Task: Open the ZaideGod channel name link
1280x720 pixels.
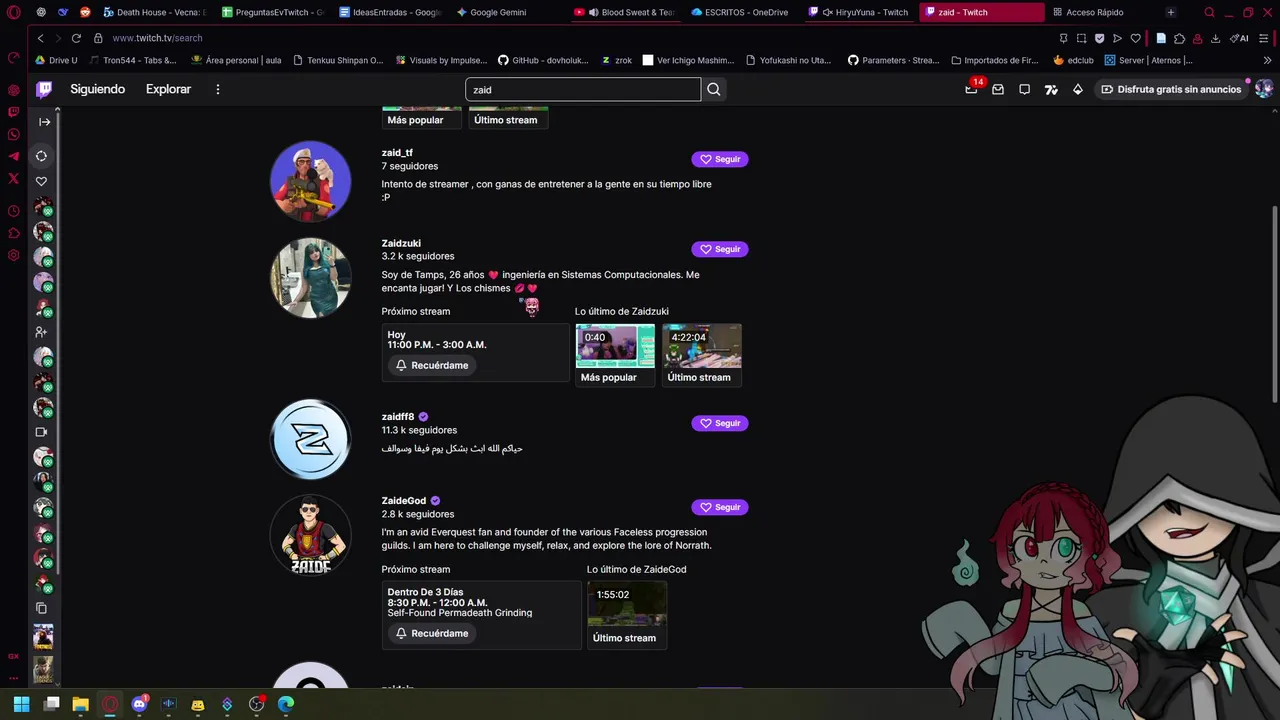Action: click(404, 500)
